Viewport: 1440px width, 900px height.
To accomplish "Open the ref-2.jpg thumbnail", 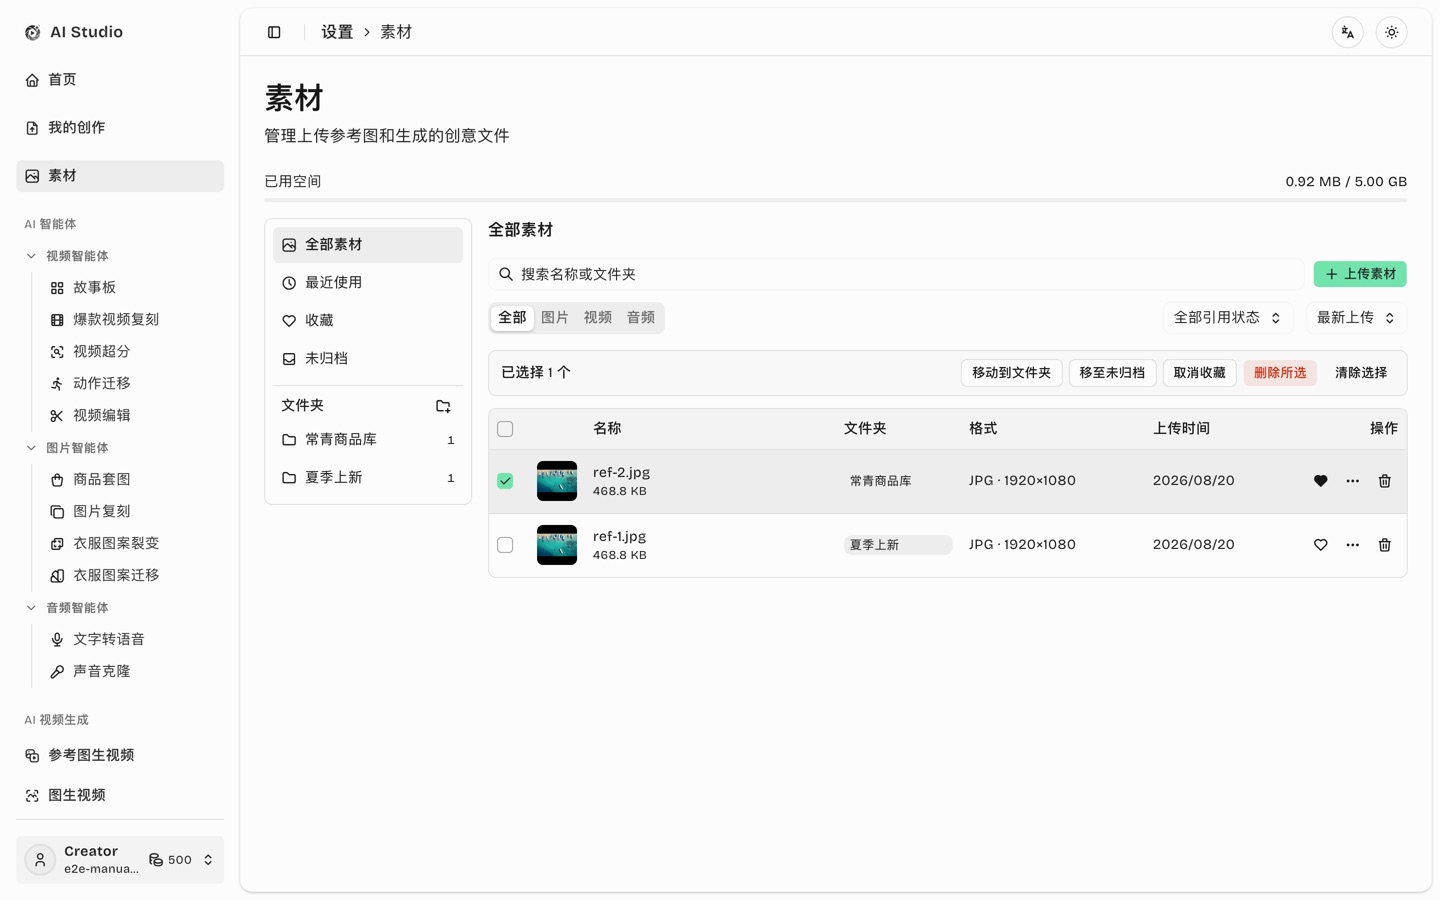I will point(557,481).
